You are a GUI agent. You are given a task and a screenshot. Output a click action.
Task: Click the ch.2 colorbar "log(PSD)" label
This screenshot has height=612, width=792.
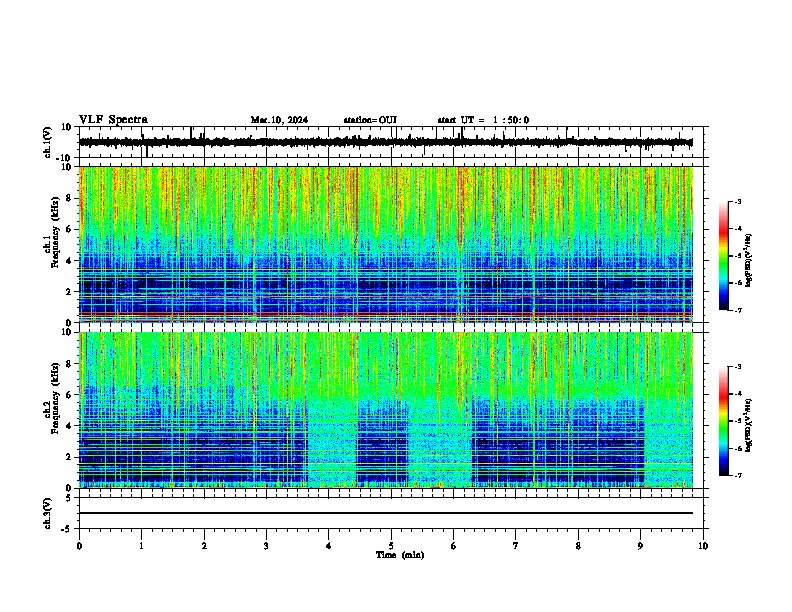(x=748, y=425)
